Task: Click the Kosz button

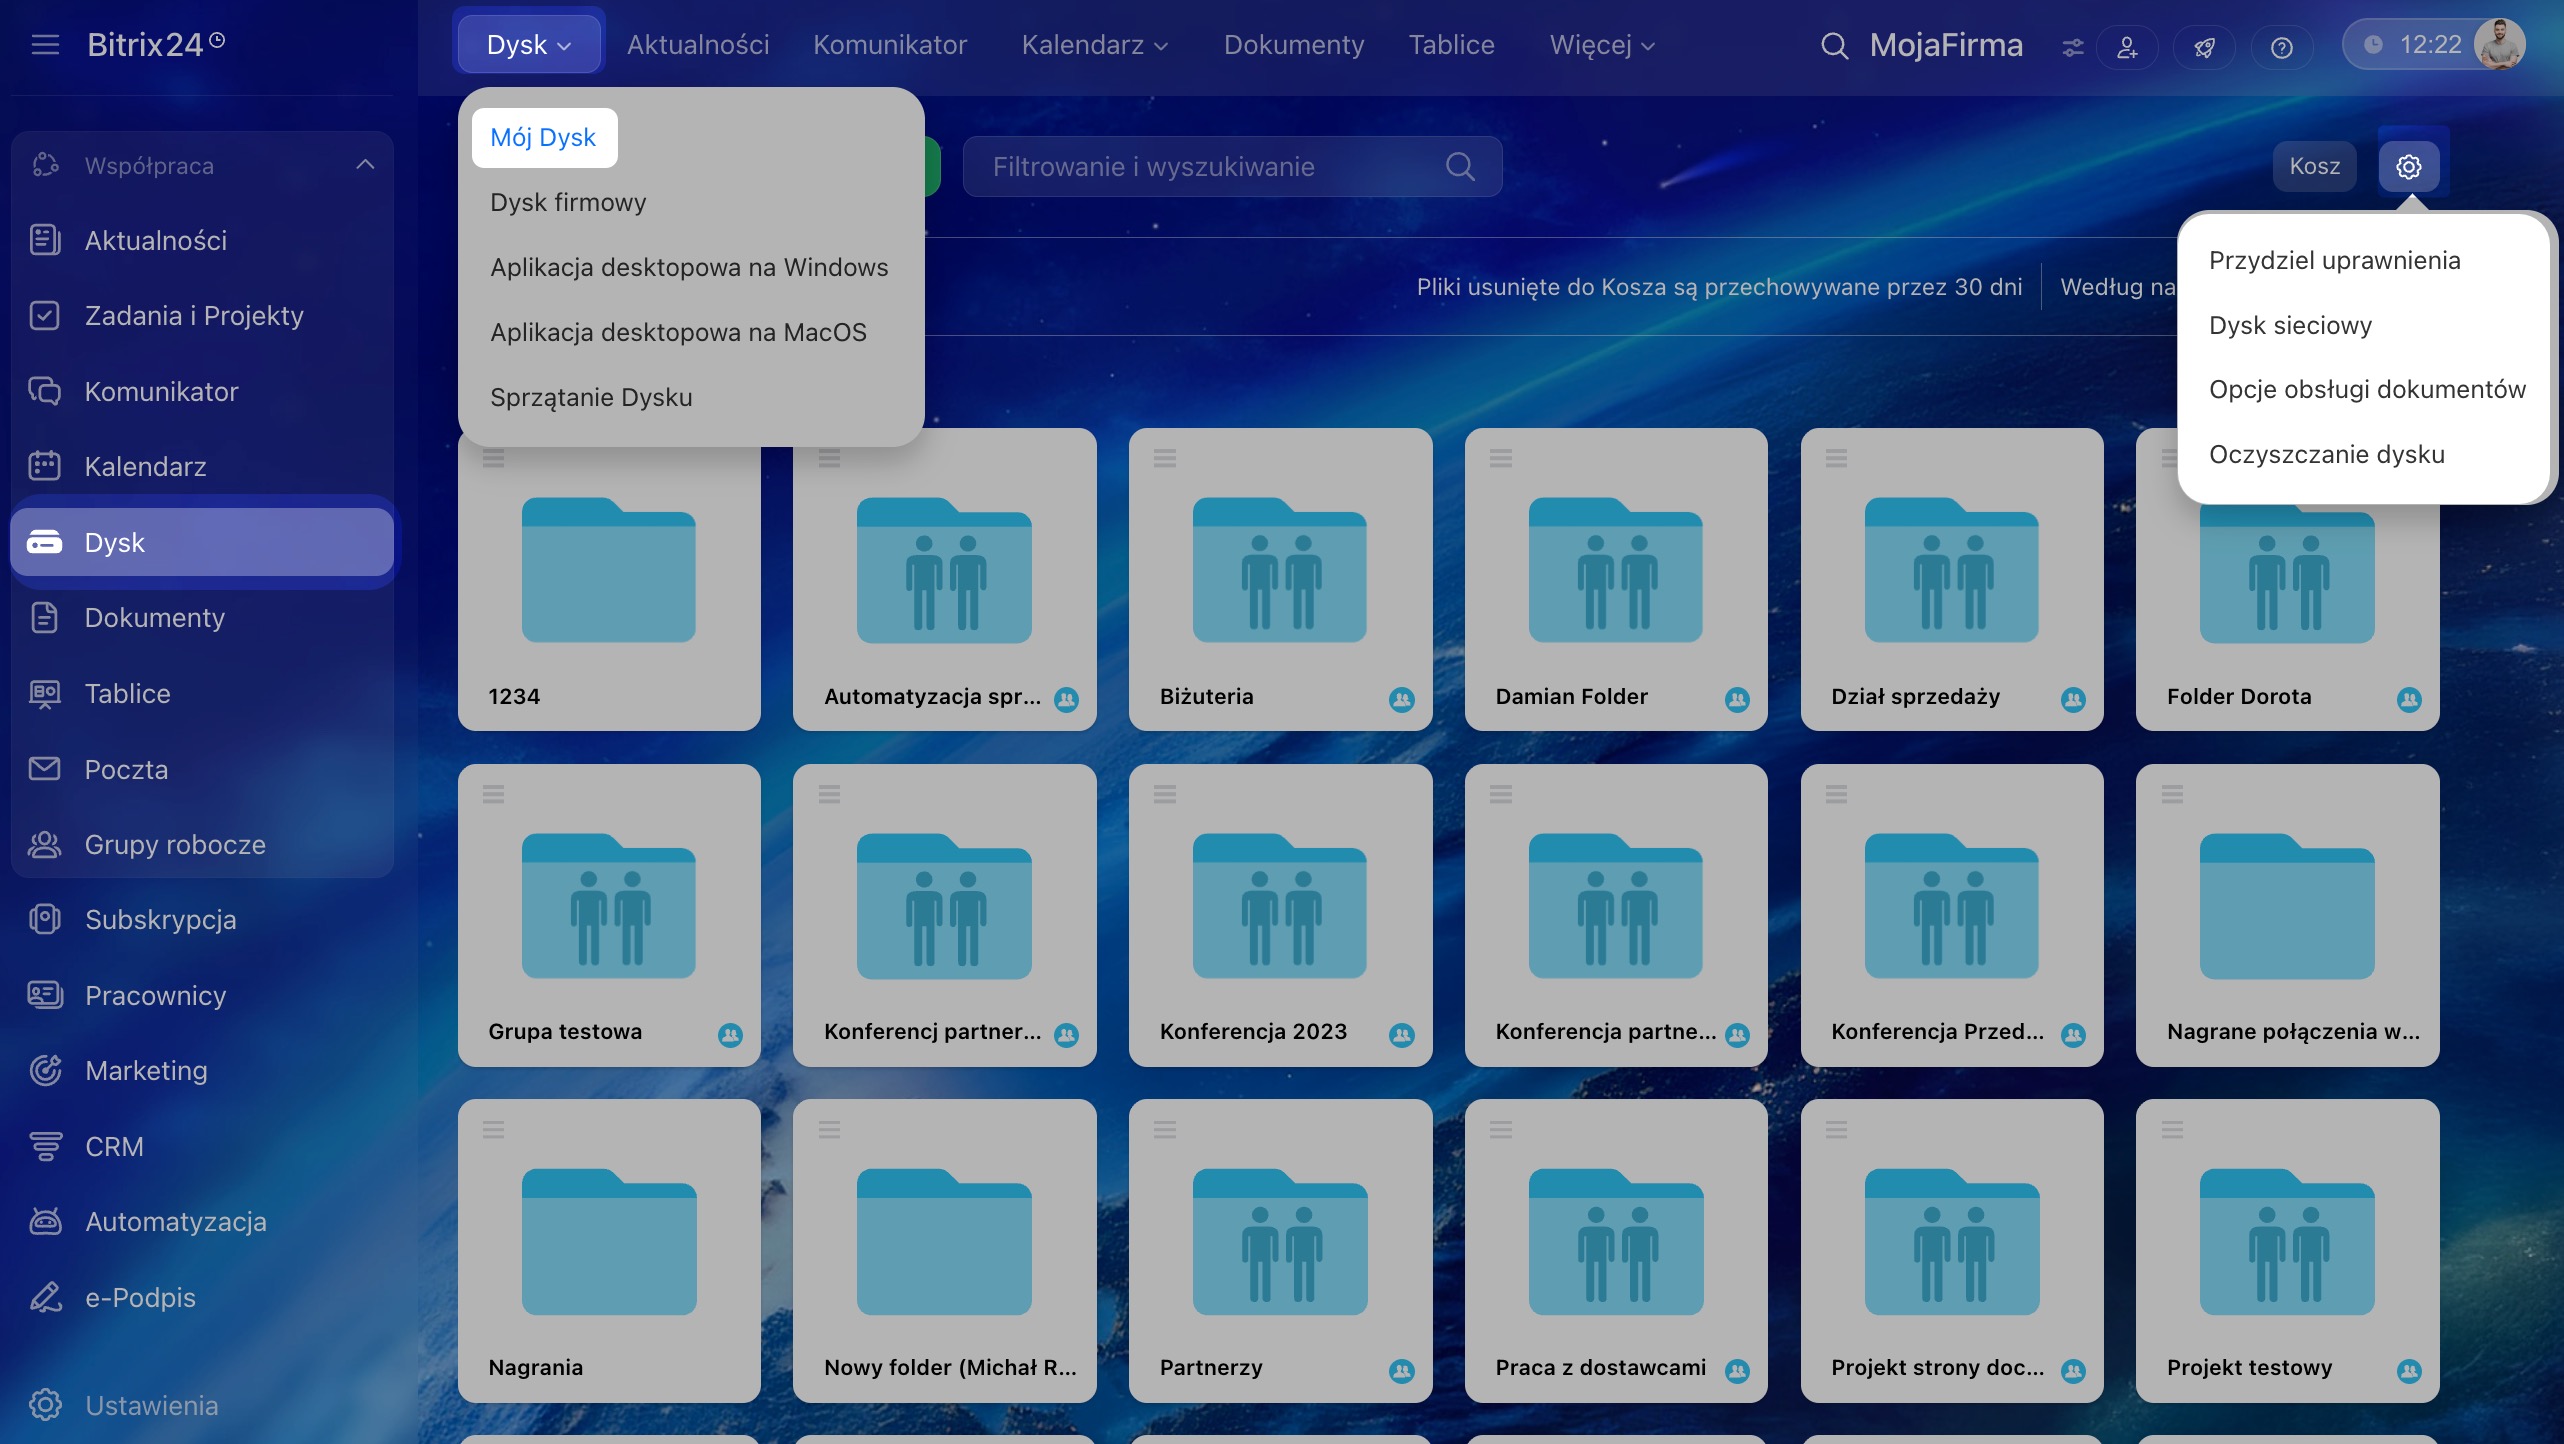Action: coord(2314,166)
